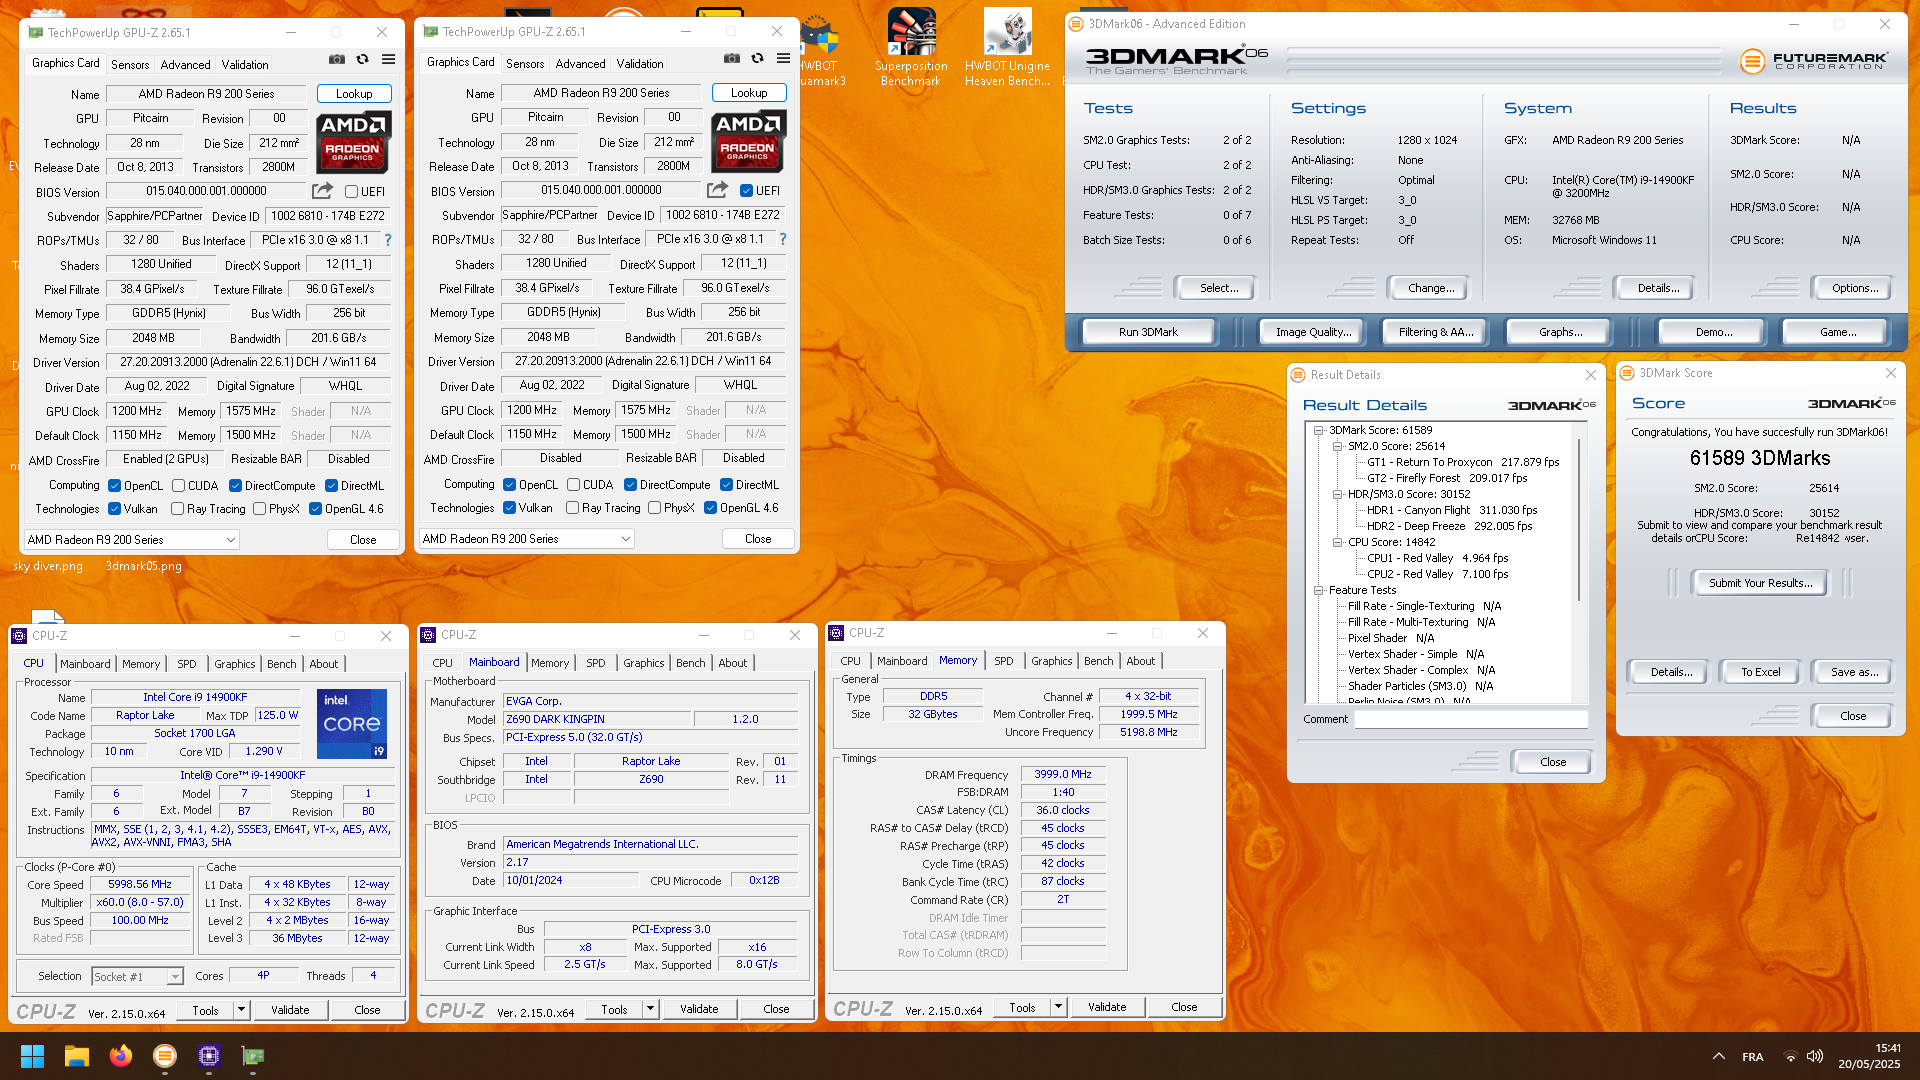Select HDR/SM3.0 Score 30152 tree row
1920x1080 pixels.
(x=1408, y=494)
